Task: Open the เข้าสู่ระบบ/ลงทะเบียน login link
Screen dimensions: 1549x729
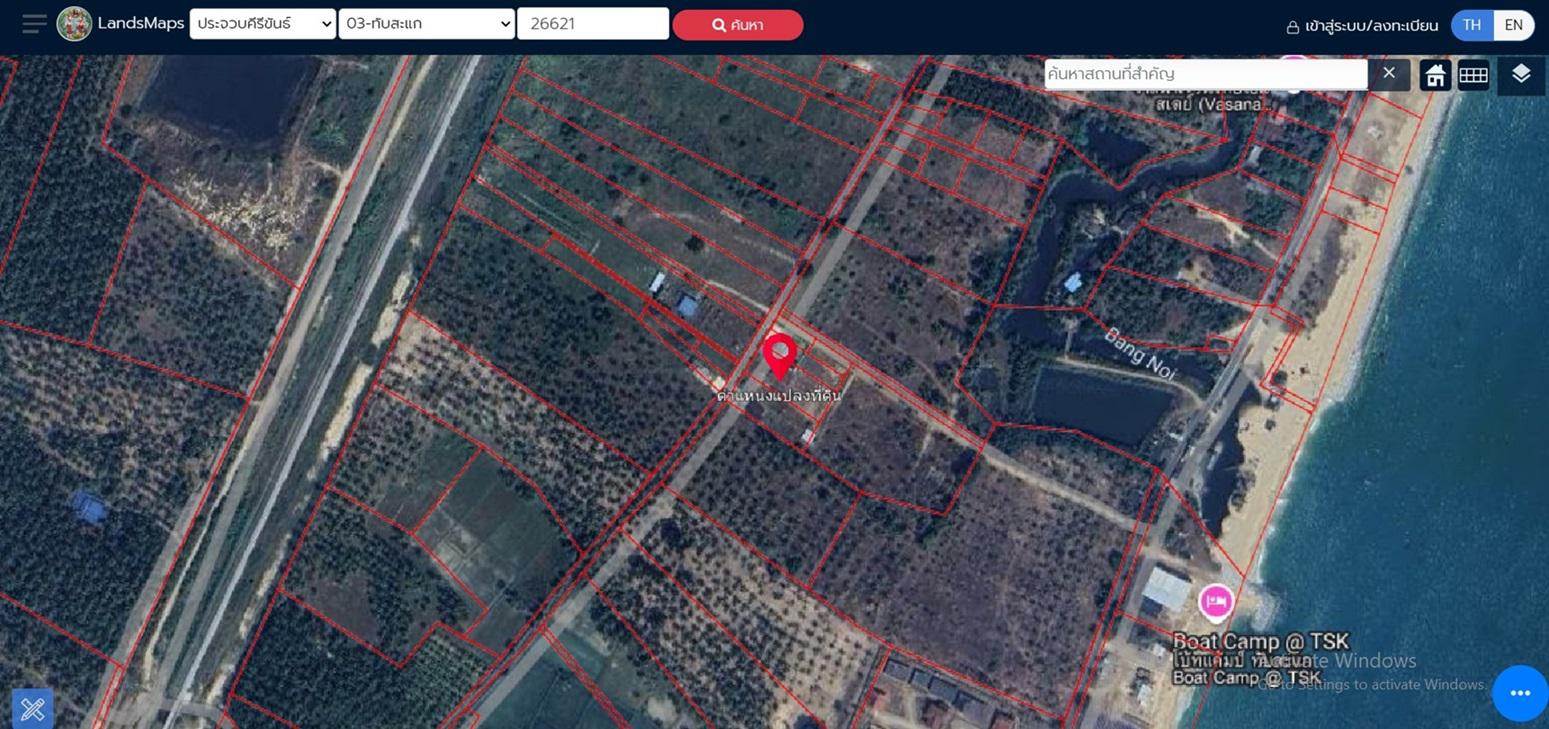Action: tap(1362, 26)
